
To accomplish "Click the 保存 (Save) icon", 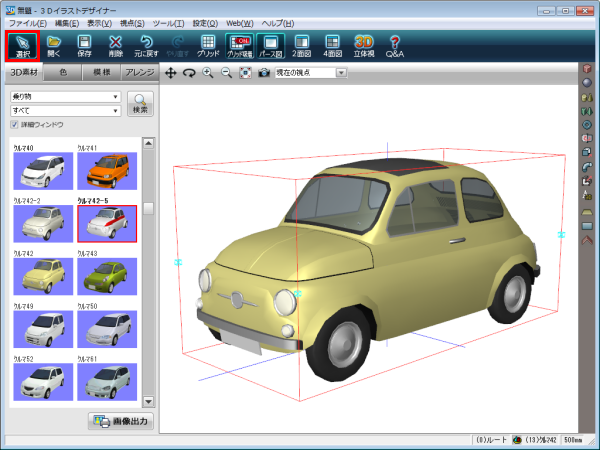I will [85, 45].
